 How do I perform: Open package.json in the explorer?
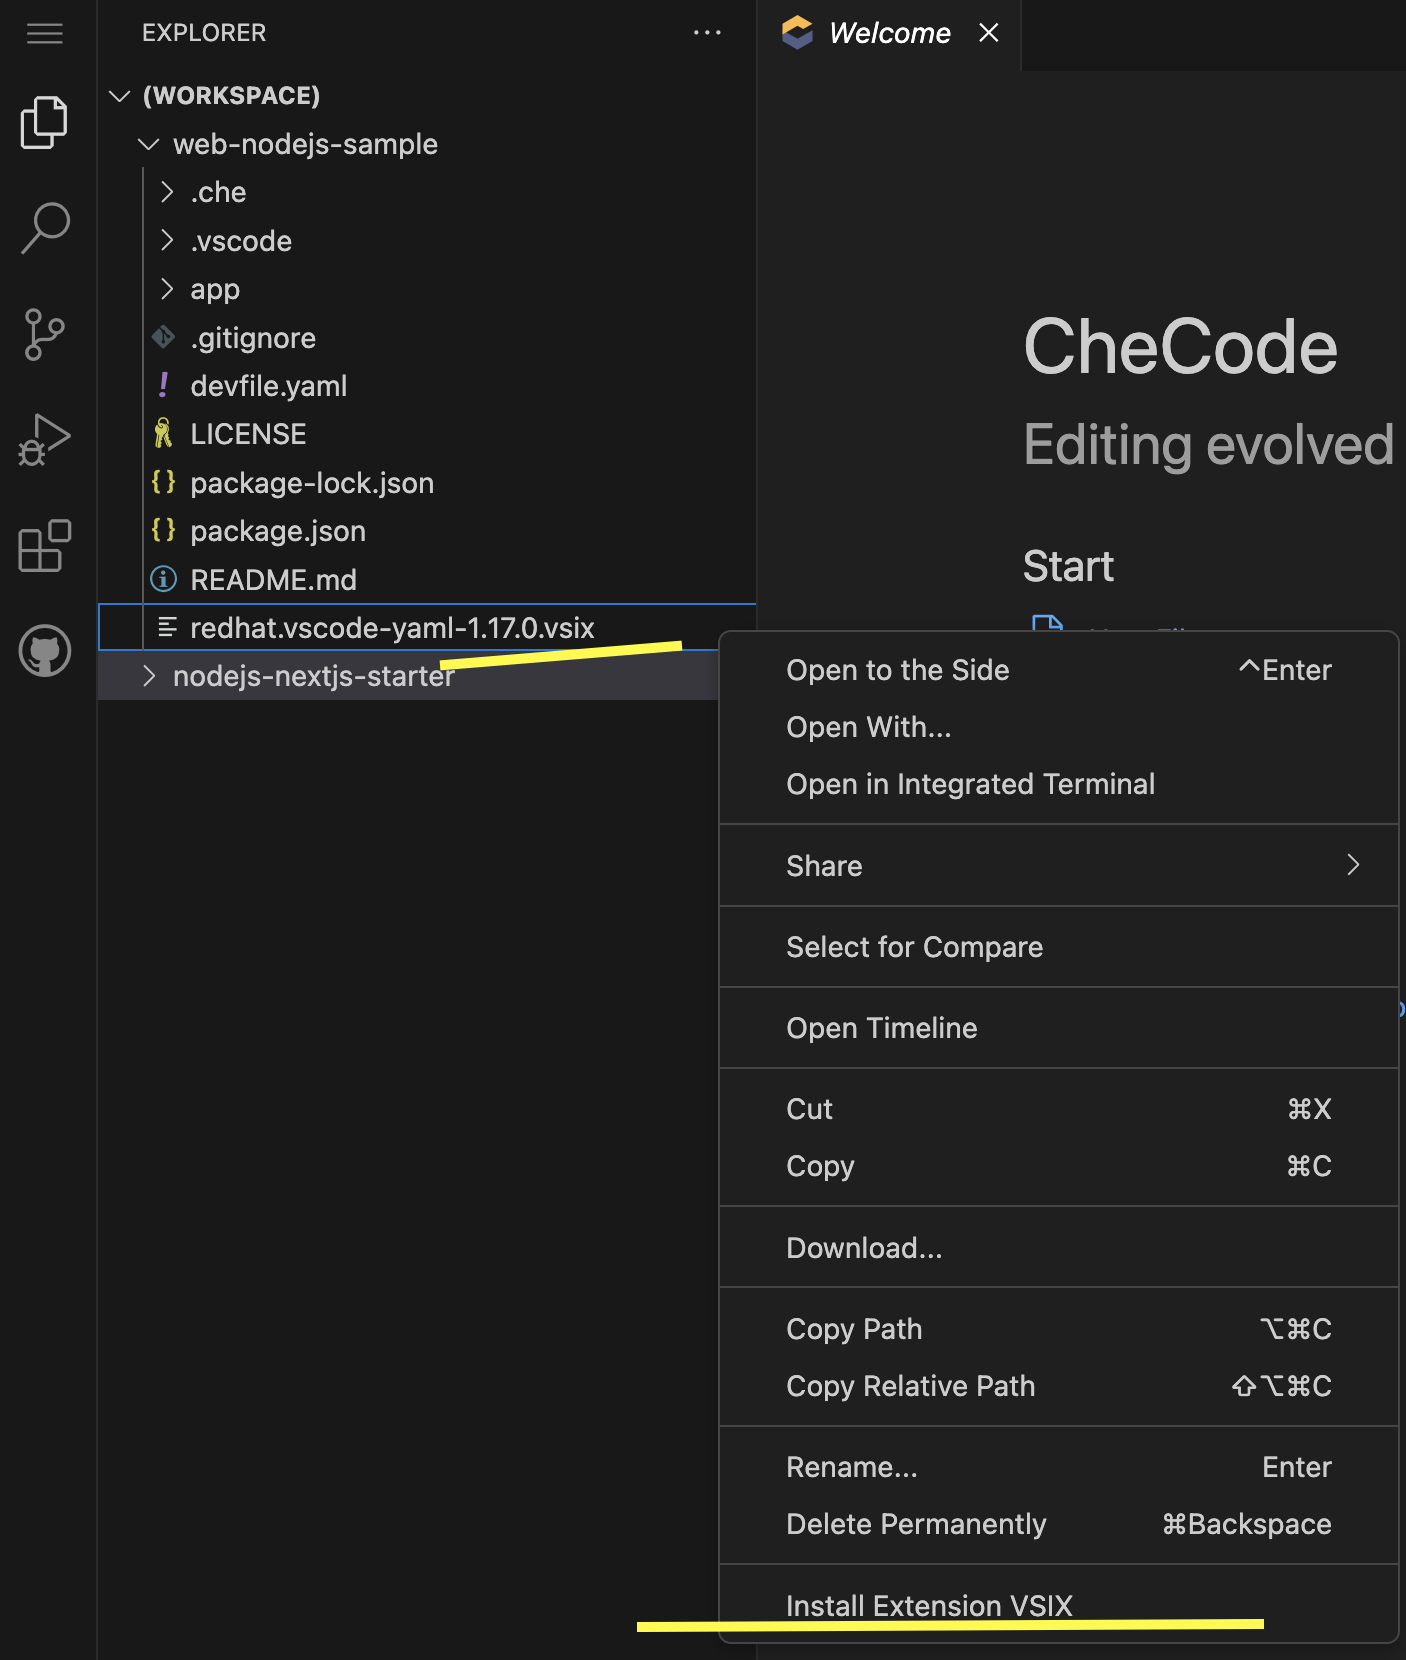277,531
